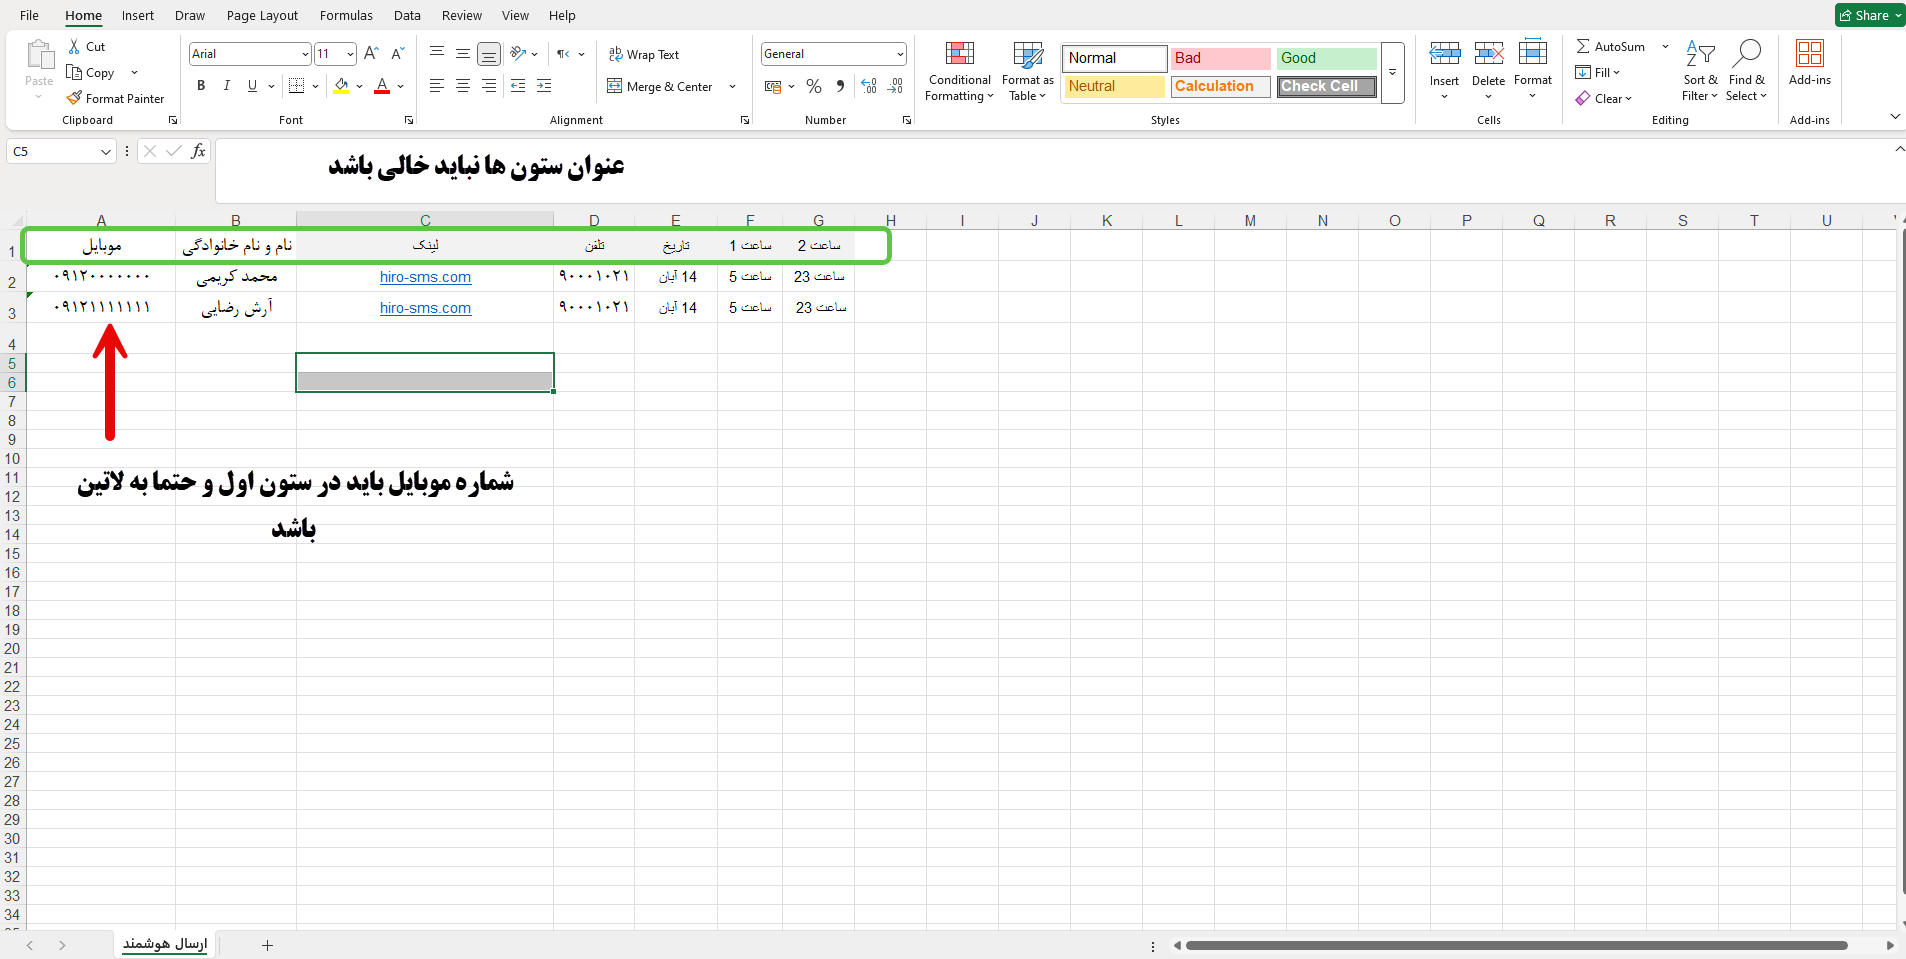Select the Italic toggle
This screenshot has height=959, width=1906.
click(226, 85)
